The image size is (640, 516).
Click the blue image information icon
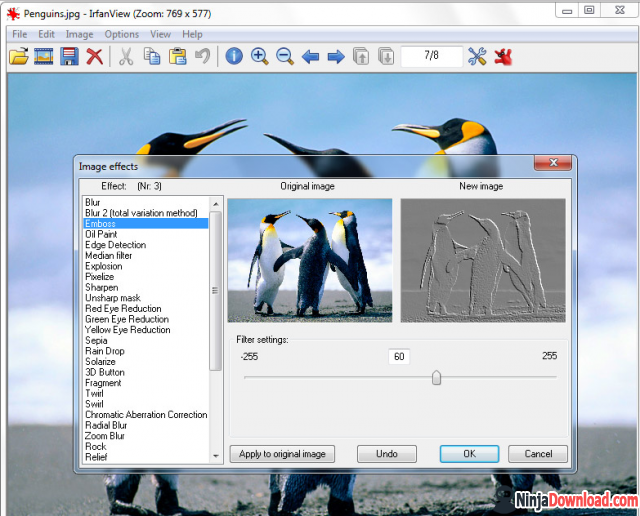click(x=233, y=56)
